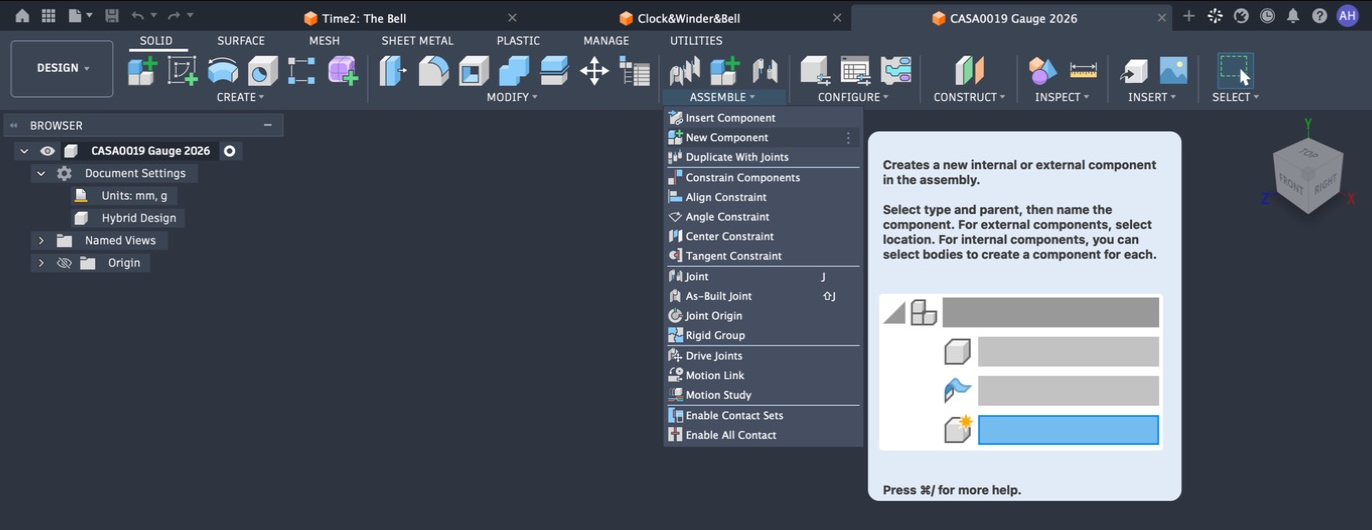Screen dimensions: 1372x530
Task: Select the purple Create Form icon
Action: point(342,71)
